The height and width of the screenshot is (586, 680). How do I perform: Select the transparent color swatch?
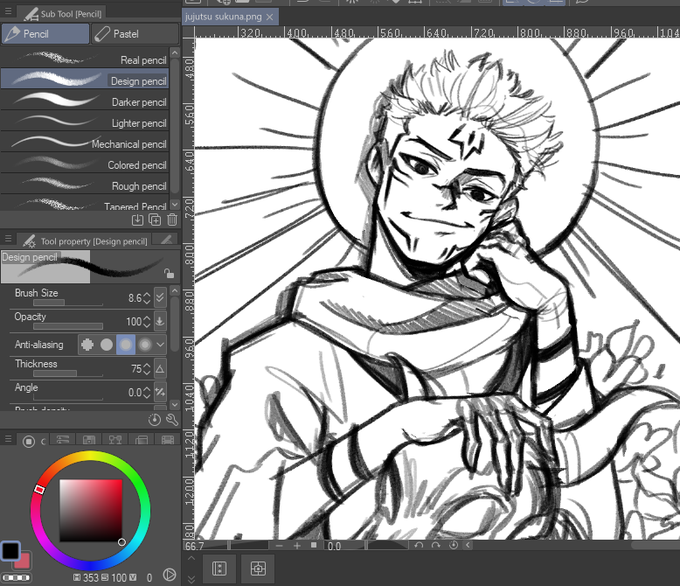pyautogui.click(x=16, y=577)
